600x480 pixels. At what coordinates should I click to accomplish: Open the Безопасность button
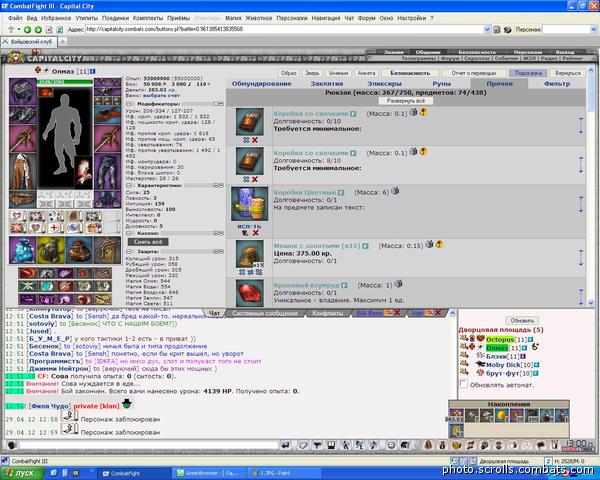point(410,73)
